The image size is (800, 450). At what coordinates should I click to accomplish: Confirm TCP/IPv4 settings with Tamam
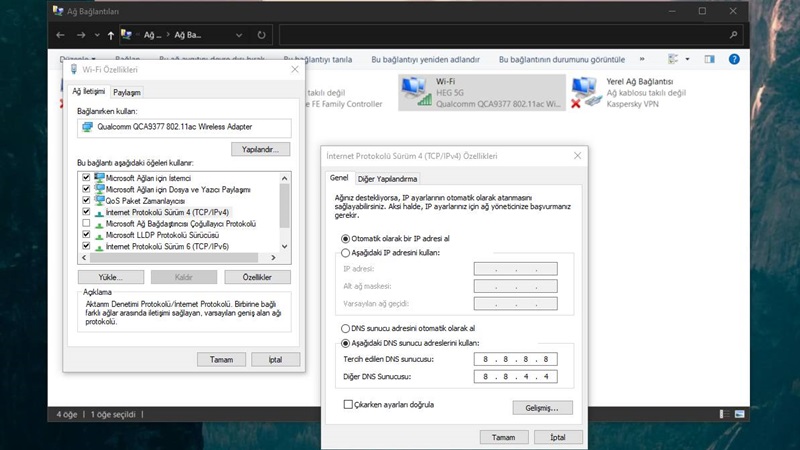504,437
